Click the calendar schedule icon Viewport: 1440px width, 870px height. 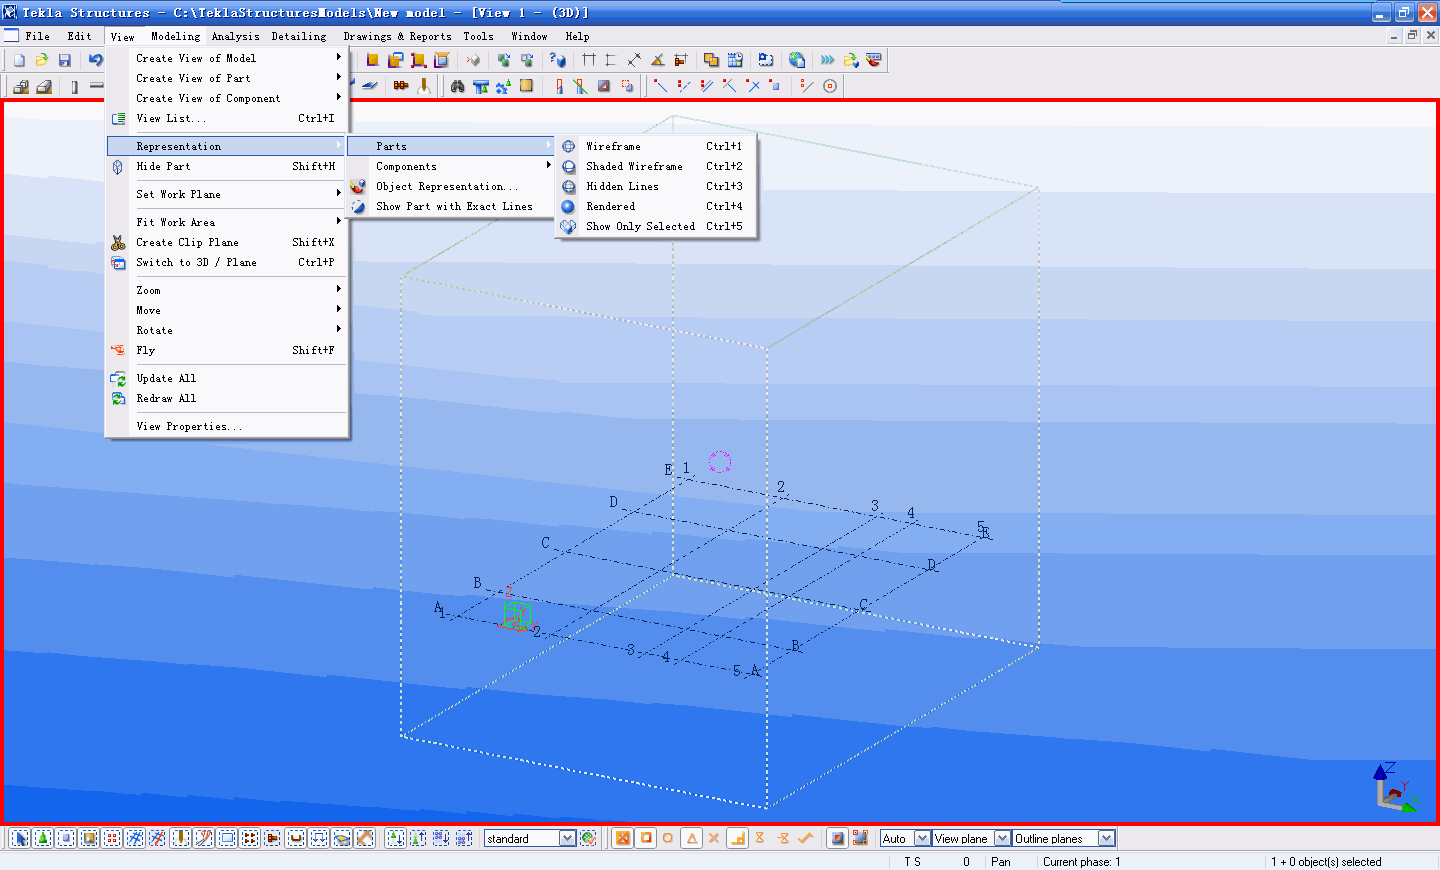click(735, 60)
